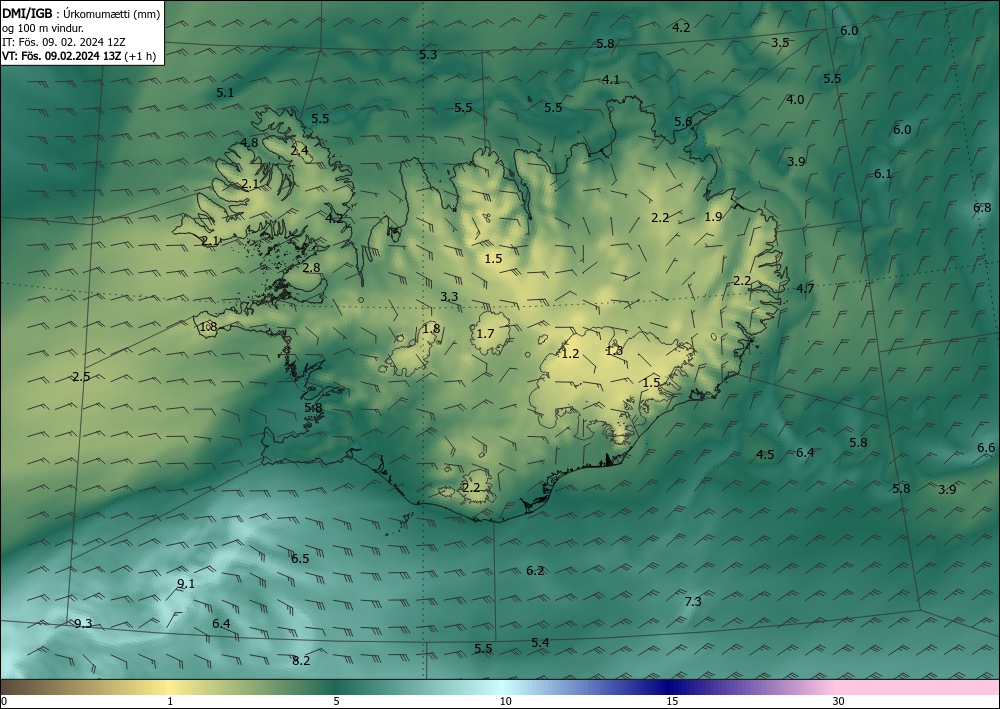Select the 1.7 value on the glacier

(485, 333)
